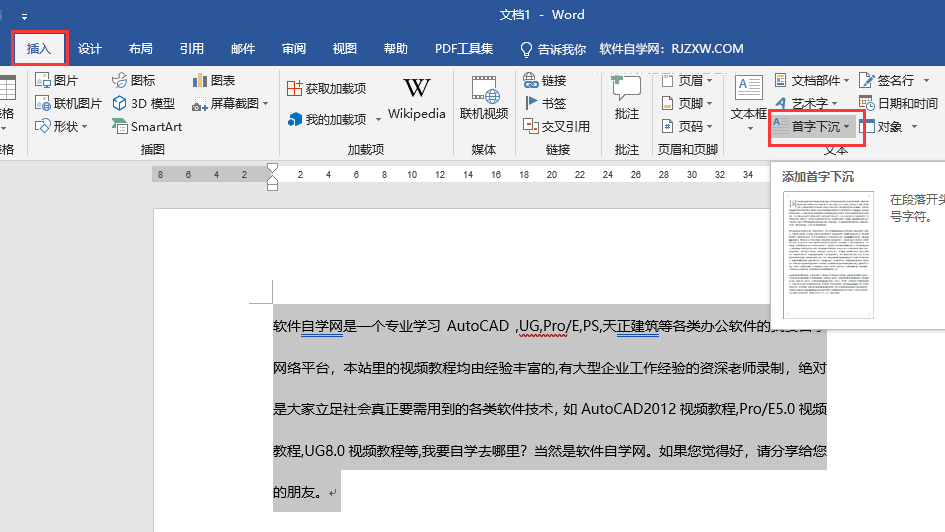Image resolution: width=945 pixels, height=532 pixels.
Task: Insert a chart with 图表
Action: pos(214,80)
